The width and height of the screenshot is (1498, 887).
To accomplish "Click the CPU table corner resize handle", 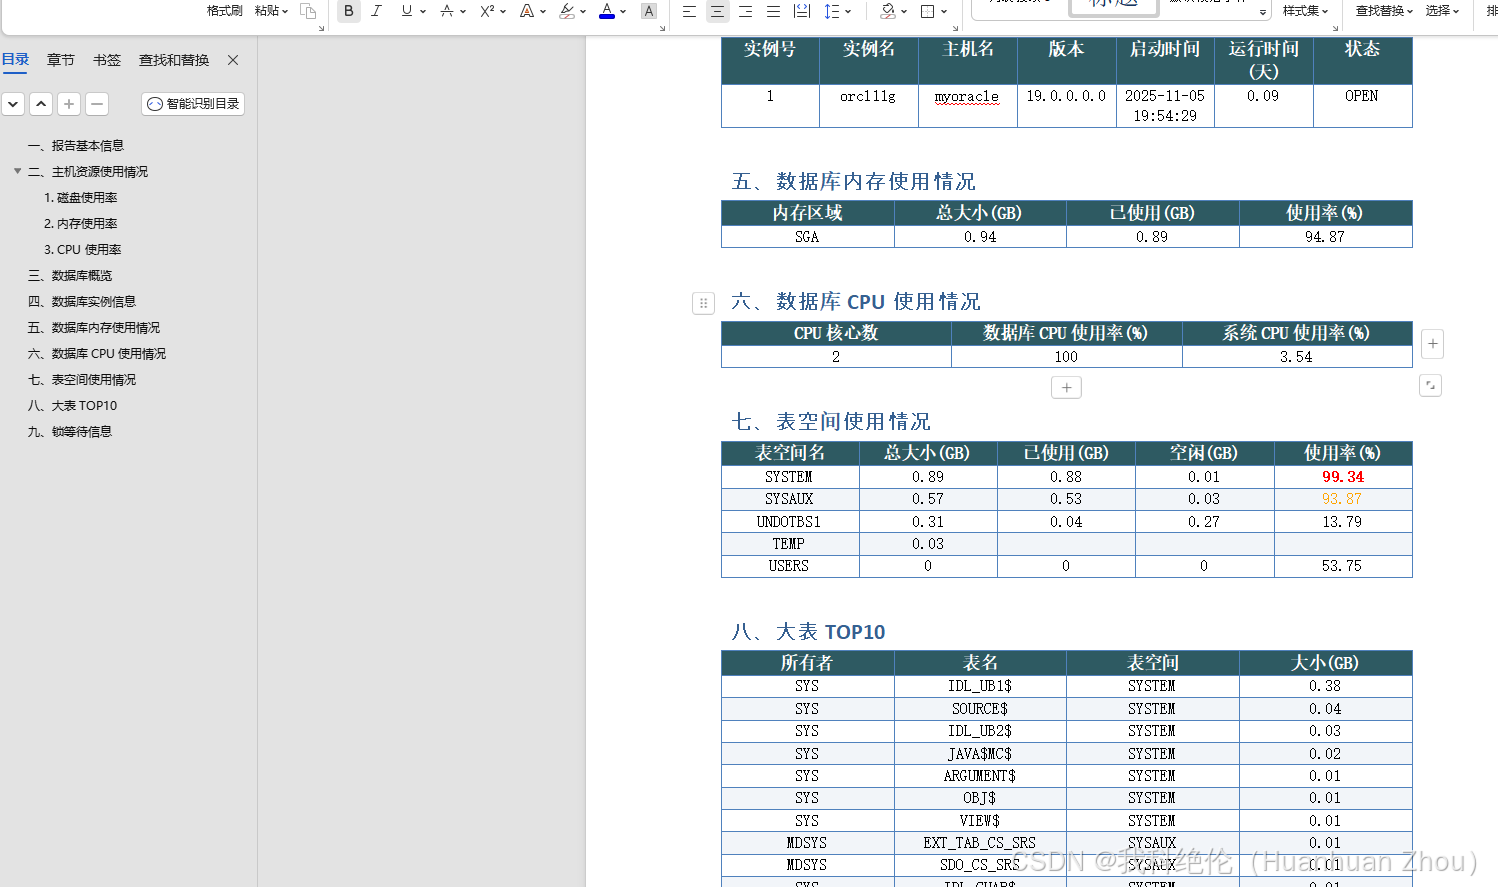I will pyautogui.click(x=1431, y=385).
